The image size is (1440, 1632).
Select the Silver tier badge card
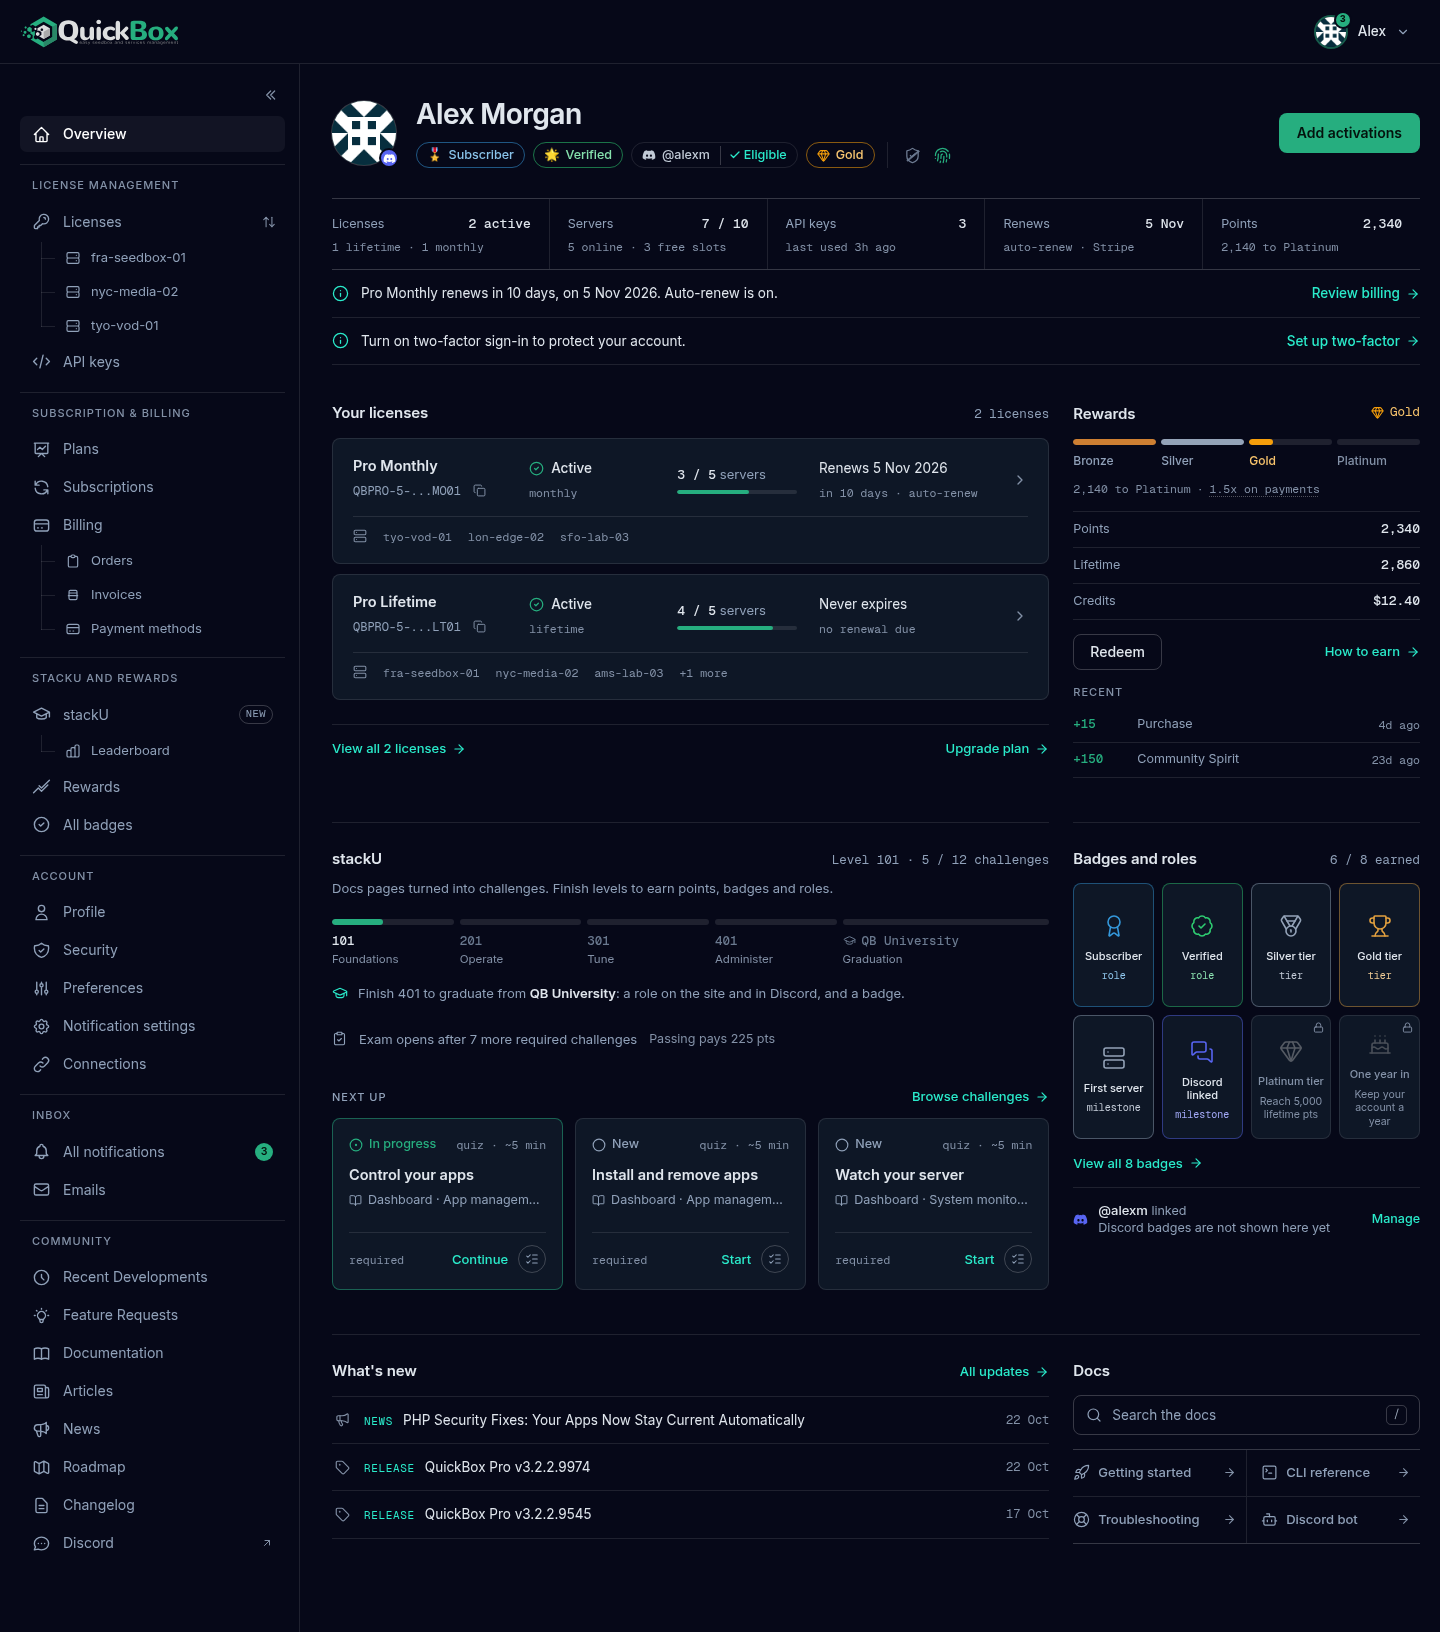(1291, 945)
